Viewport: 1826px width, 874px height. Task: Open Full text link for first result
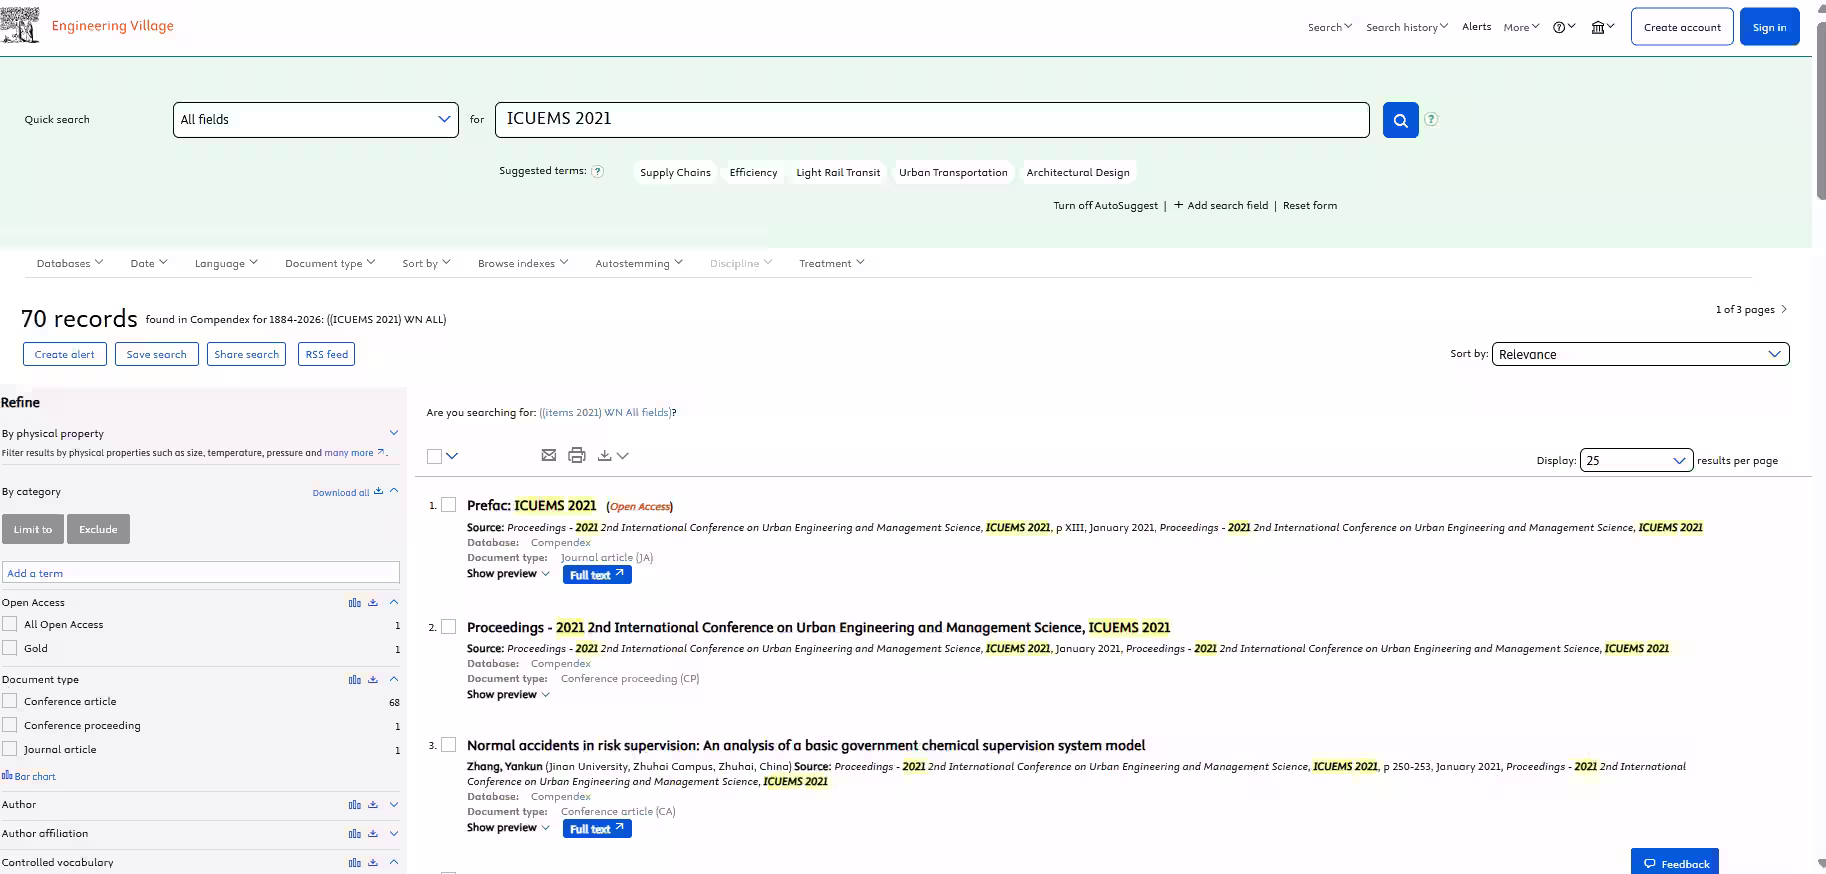pyautogui.click(x=596, y=575)
